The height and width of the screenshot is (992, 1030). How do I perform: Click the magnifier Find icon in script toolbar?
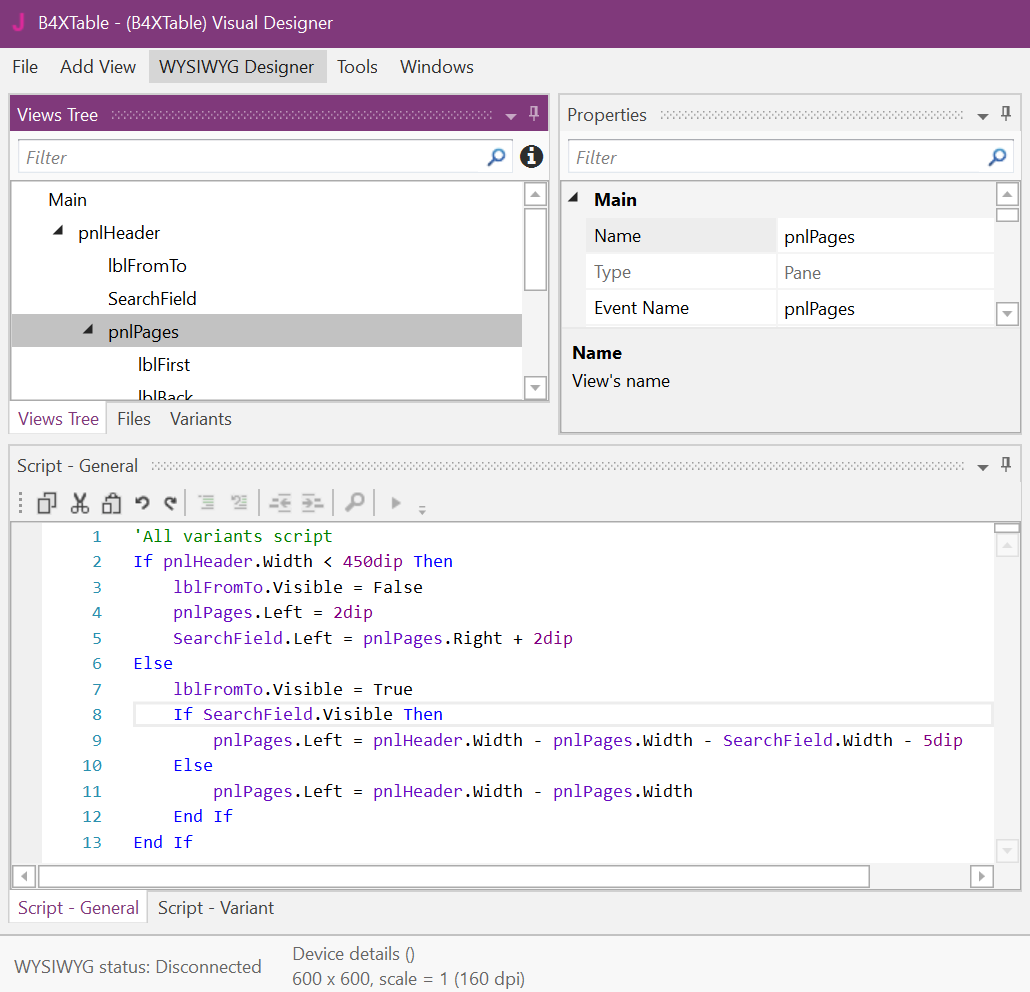point(354,502)
